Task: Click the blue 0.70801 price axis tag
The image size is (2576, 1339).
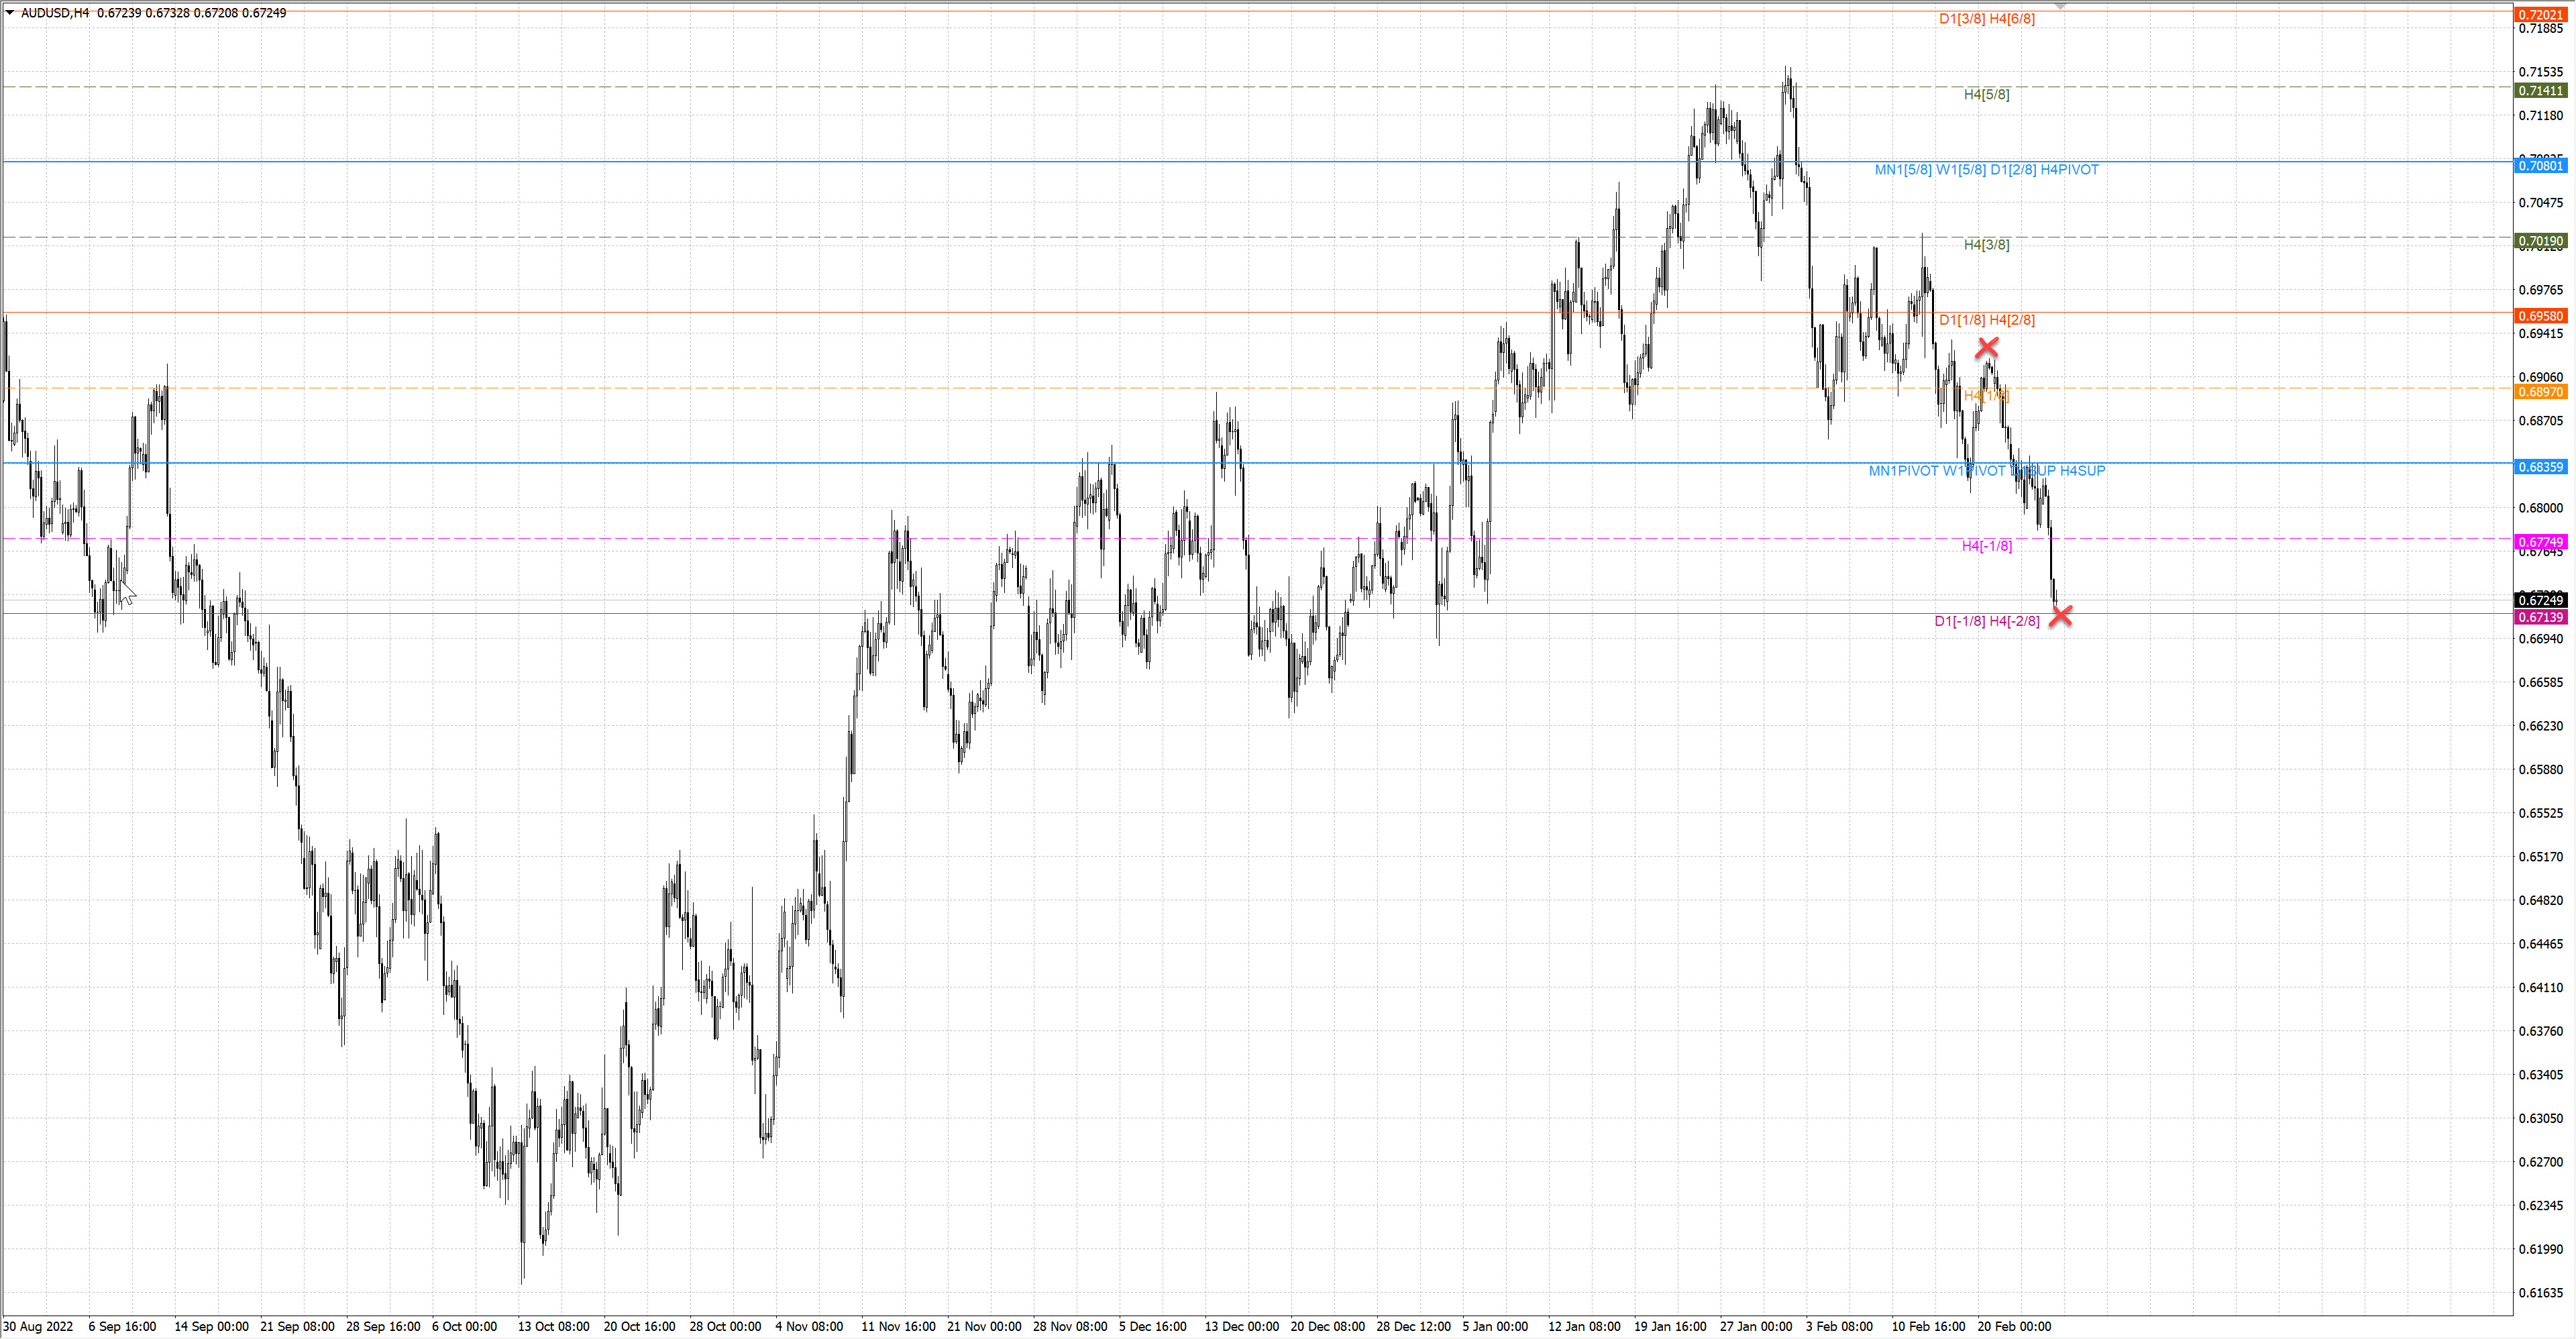Action: pos(2540,166)
